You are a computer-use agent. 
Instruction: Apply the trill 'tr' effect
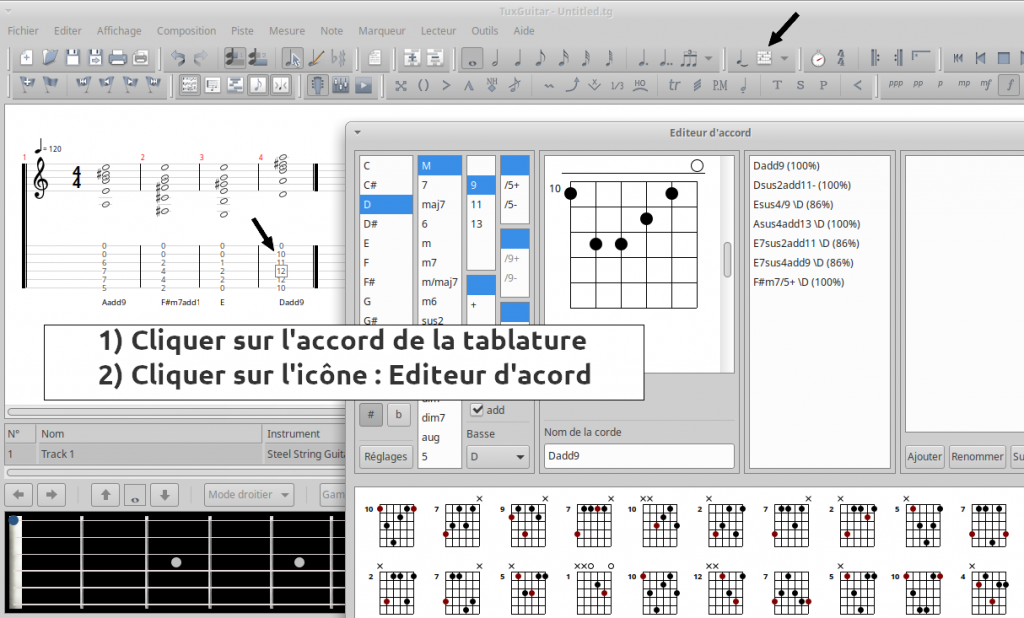click(x=673, y=86)
